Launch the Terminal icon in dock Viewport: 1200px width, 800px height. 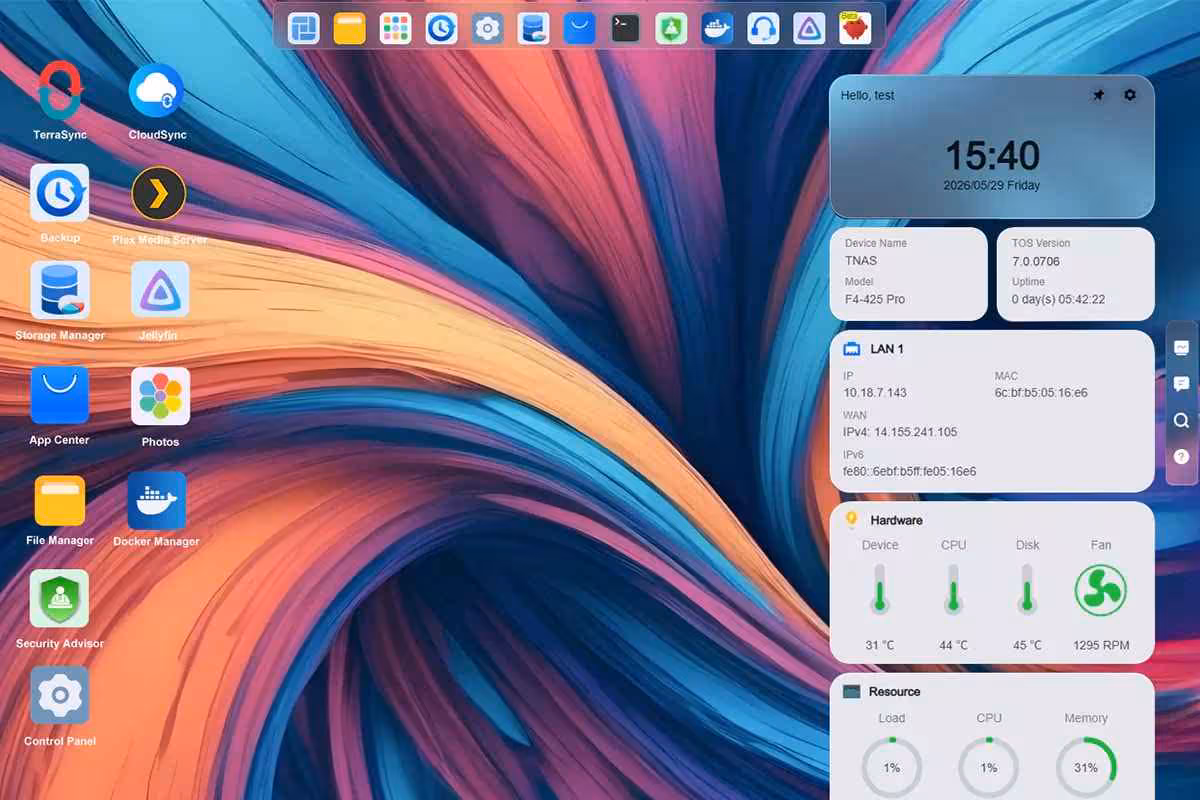click(x=625, y=28)
